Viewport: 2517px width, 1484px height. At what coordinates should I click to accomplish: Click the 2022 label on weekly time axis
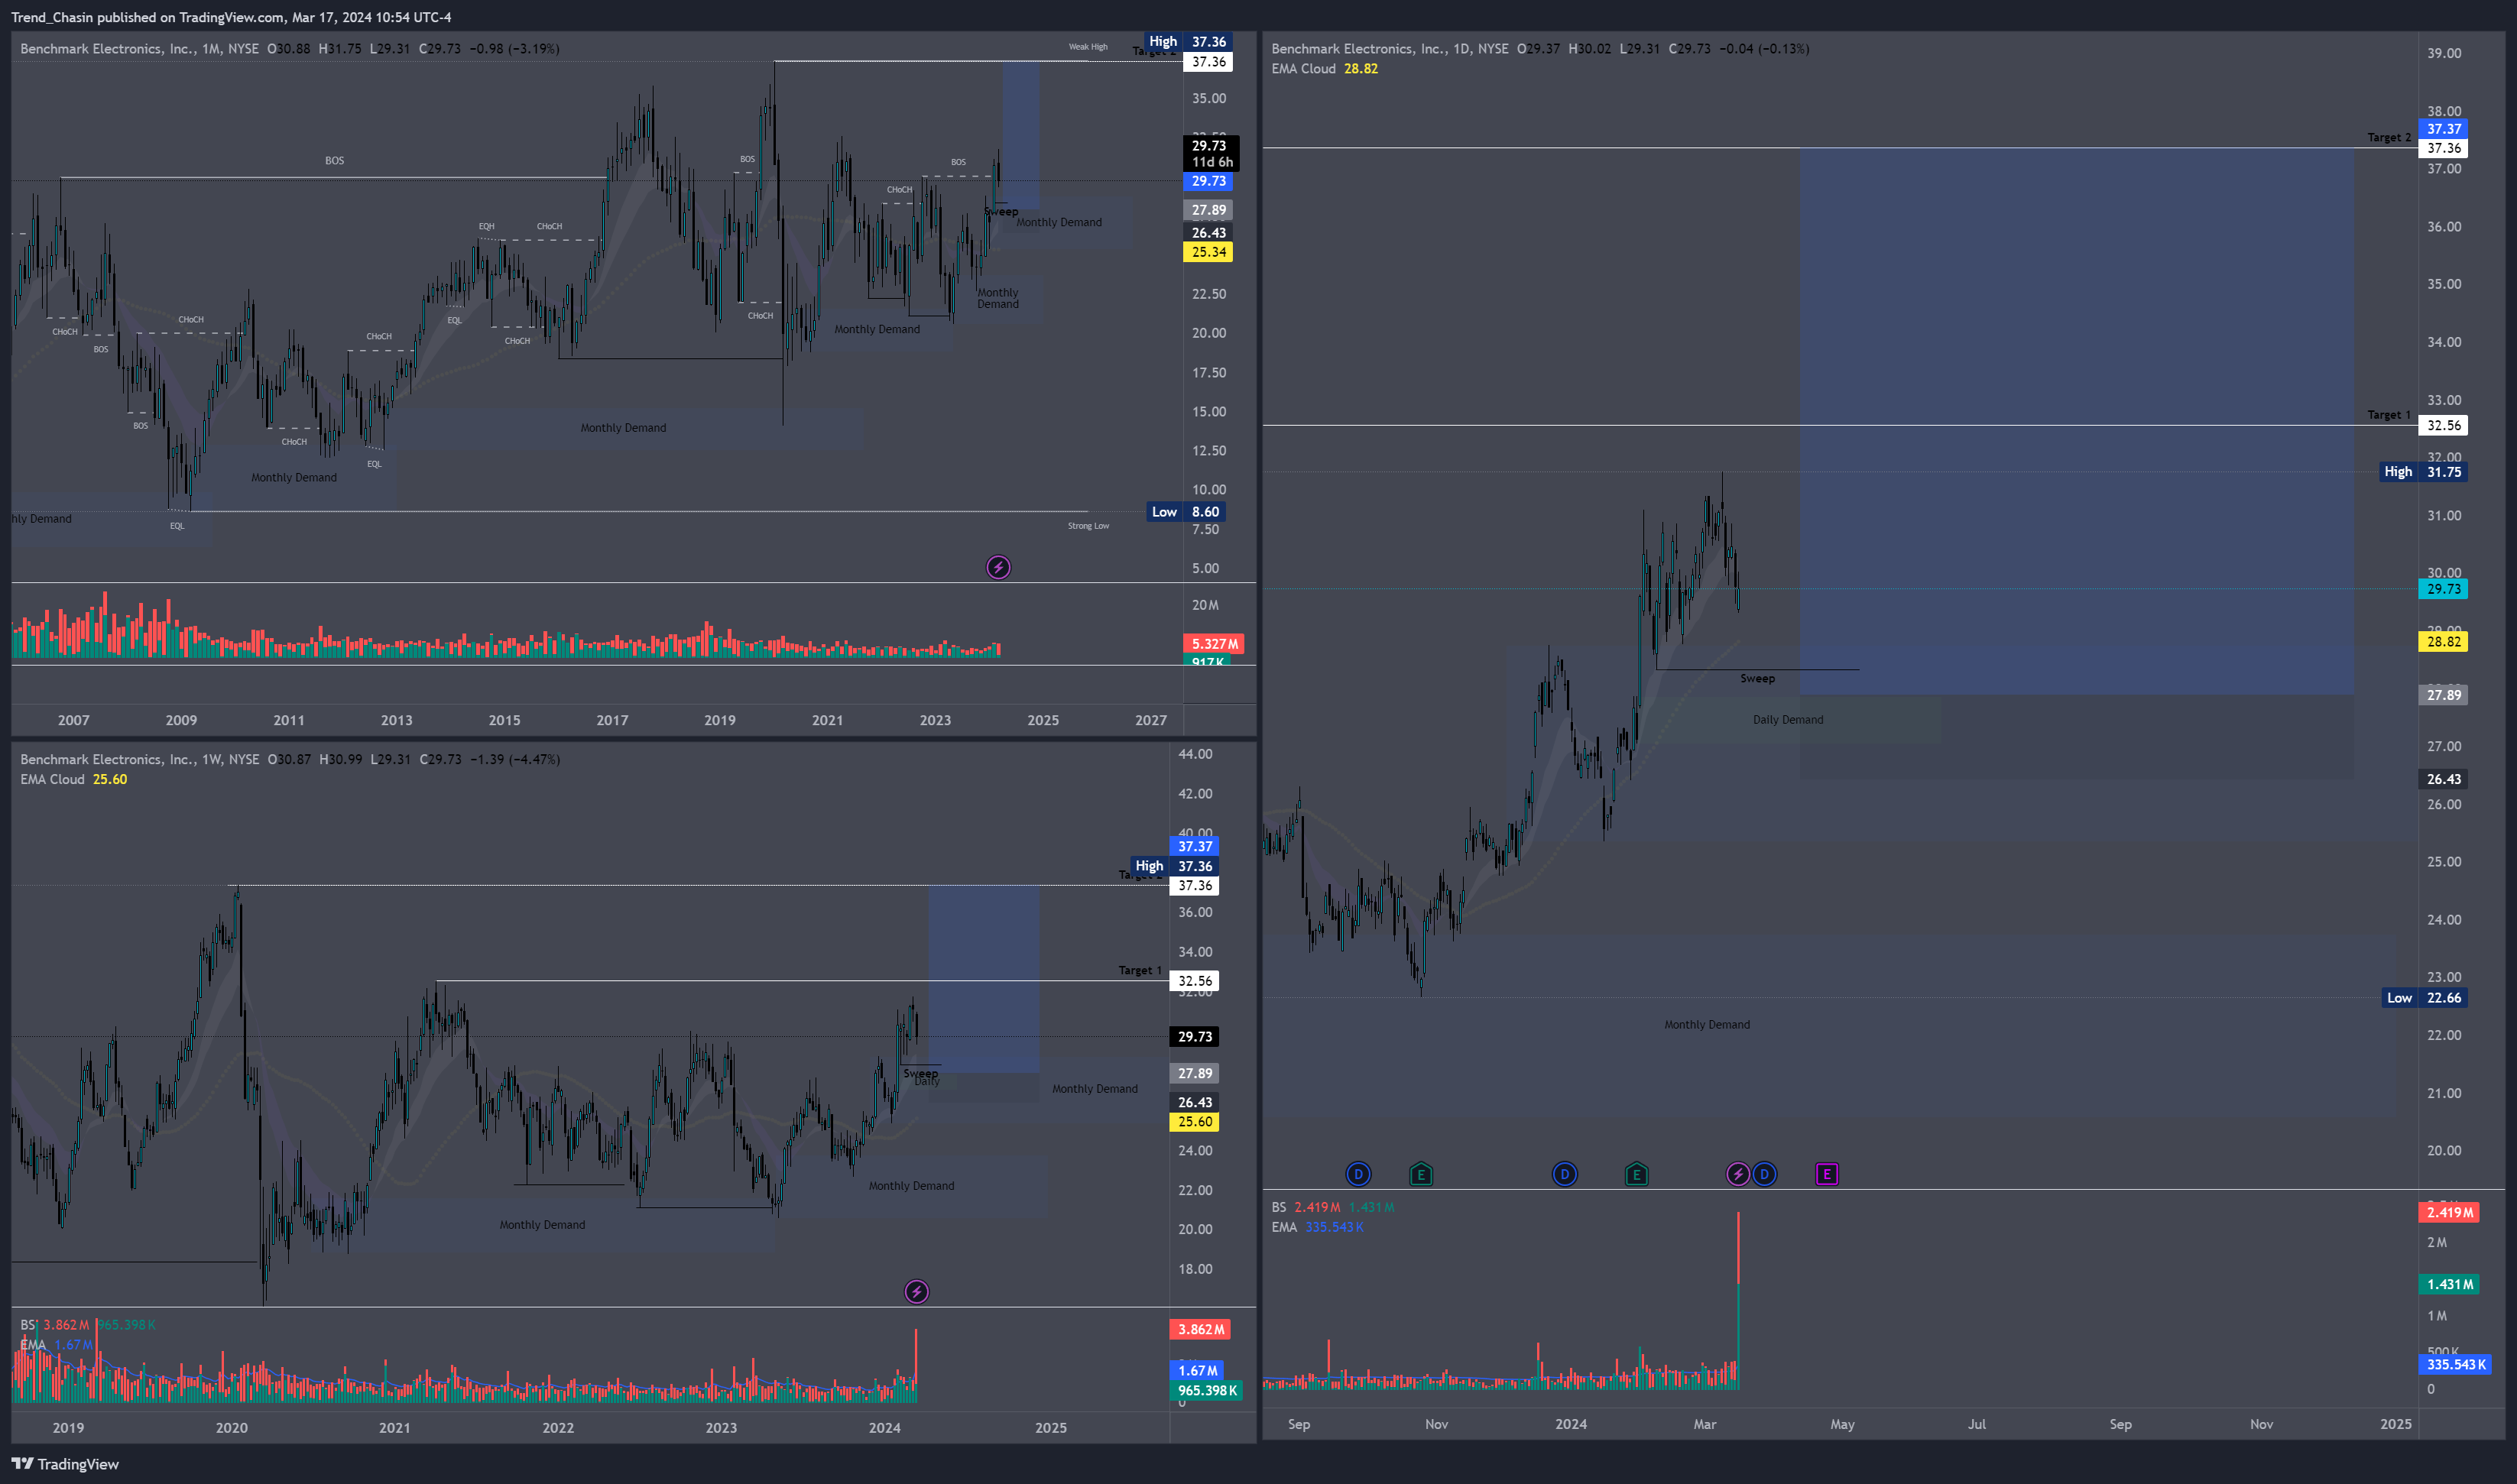[558, 1428]
